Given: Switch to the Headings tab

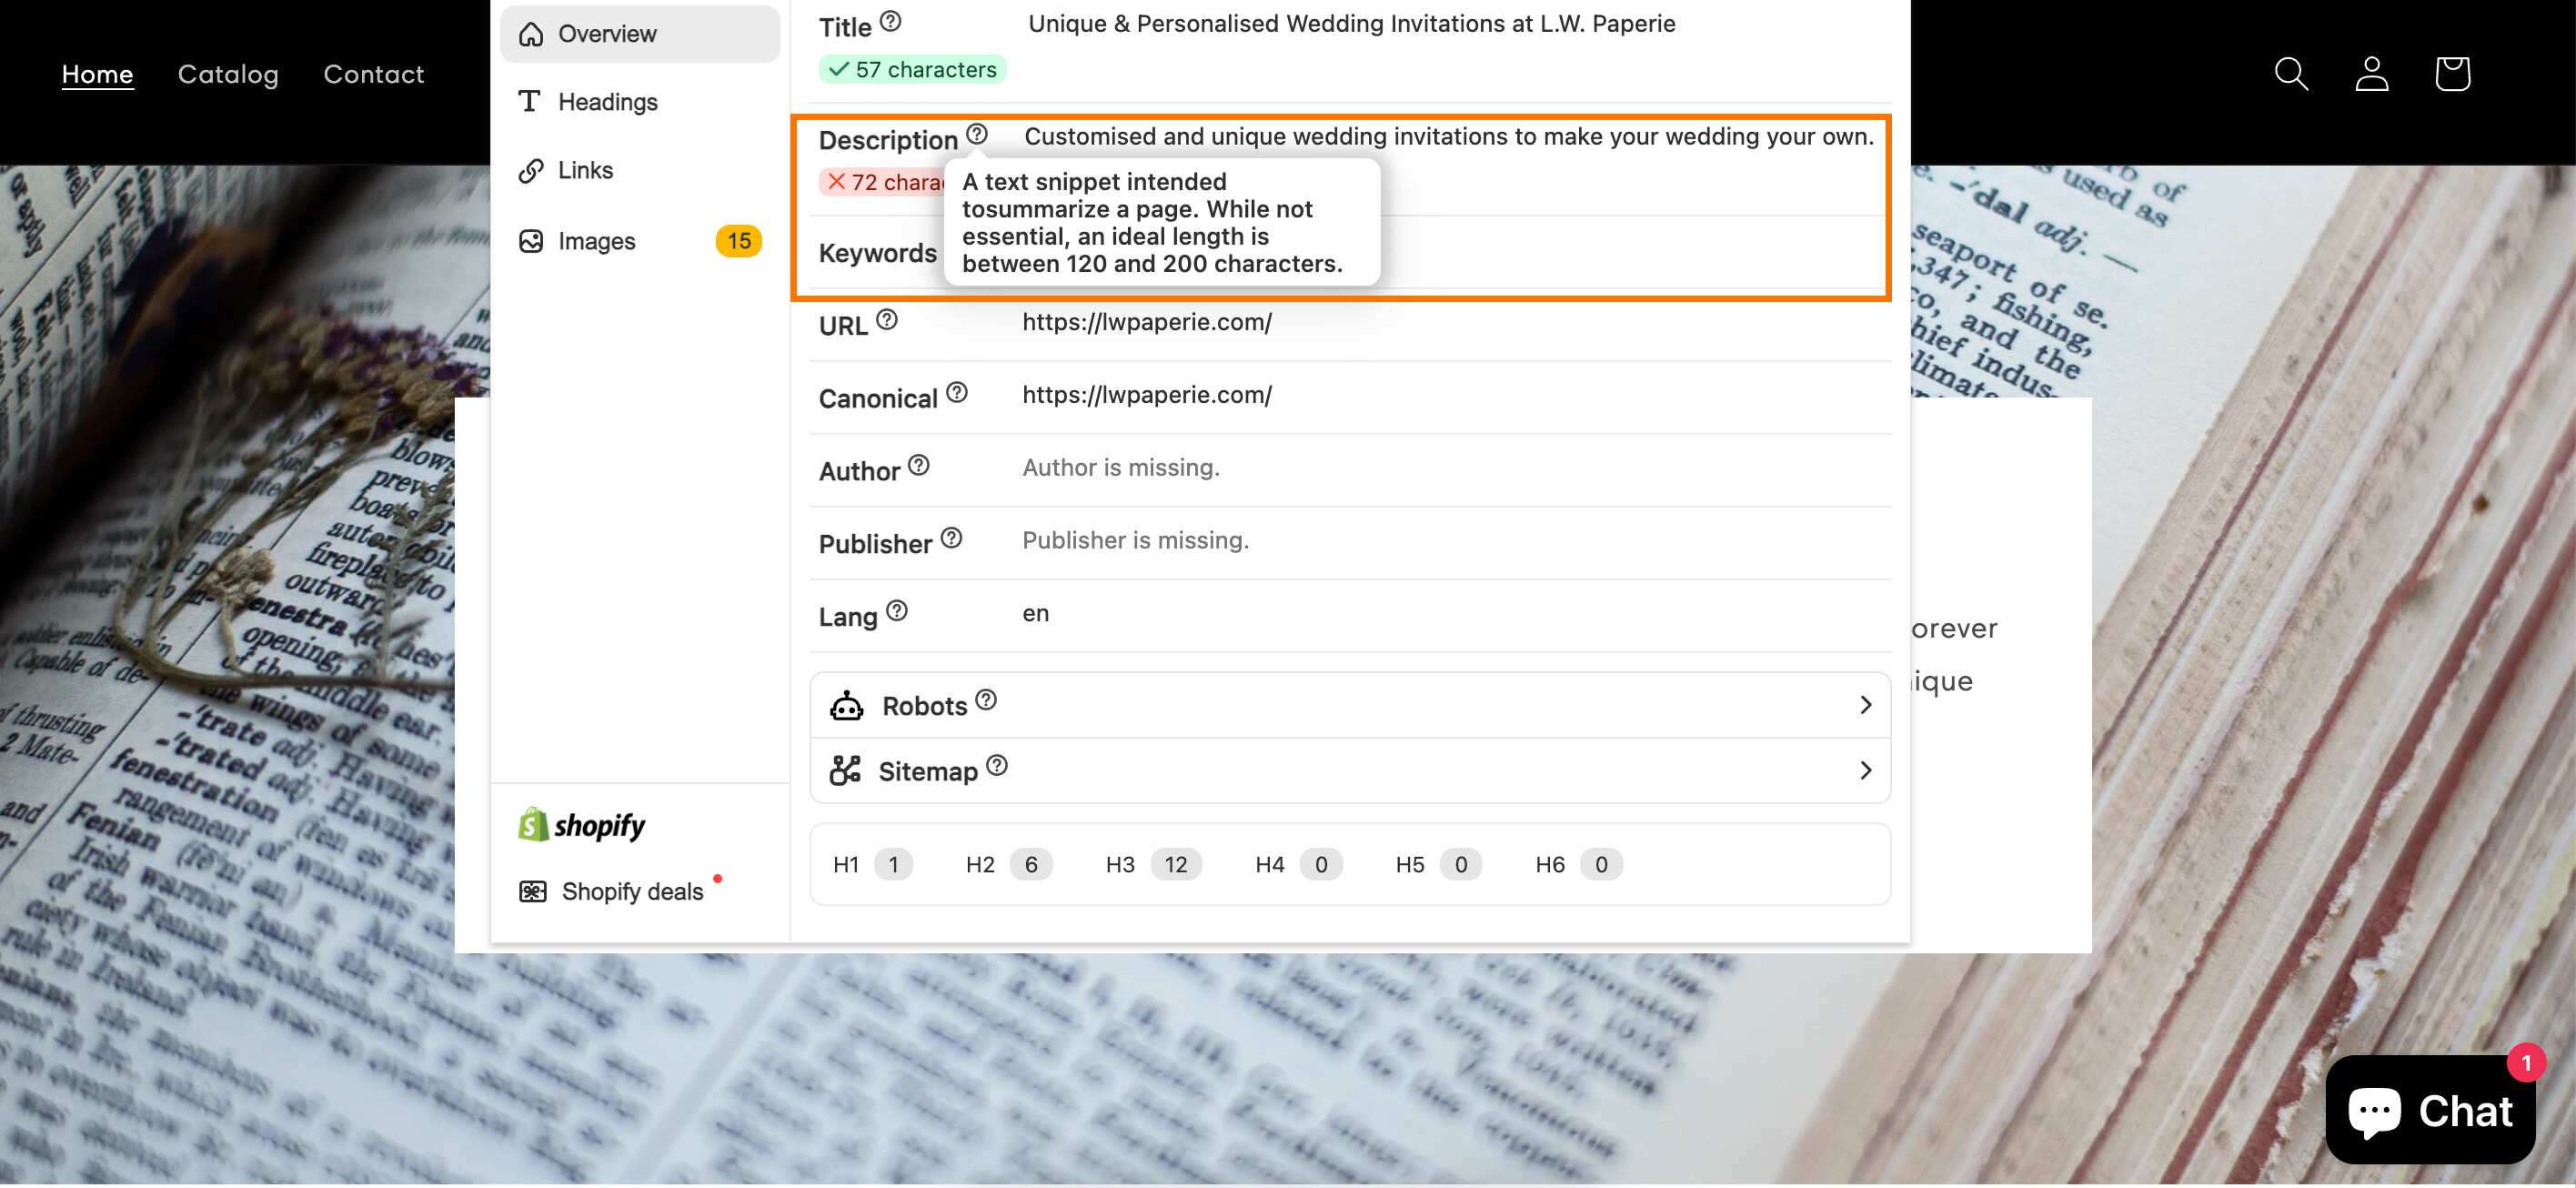Looking at the screenshot, I should 607,102.
